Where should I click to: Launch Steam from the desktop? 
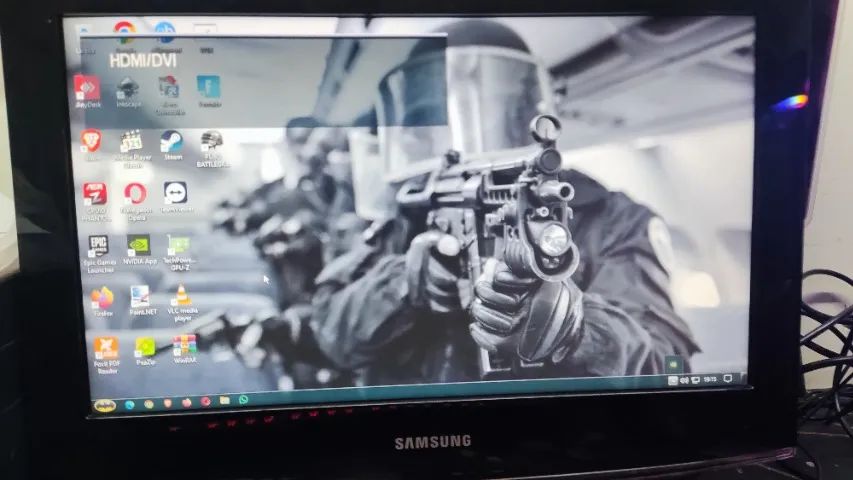pos(172,145)
